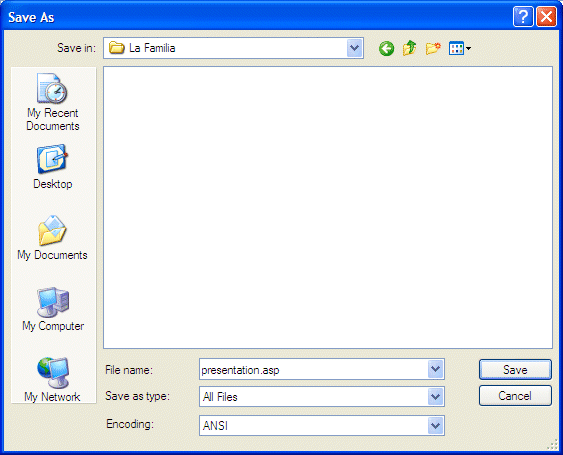Open My Recent Documents shortcut
This screenshot has height=455, width=563.
pyautogui.click(x=53, y=102)
